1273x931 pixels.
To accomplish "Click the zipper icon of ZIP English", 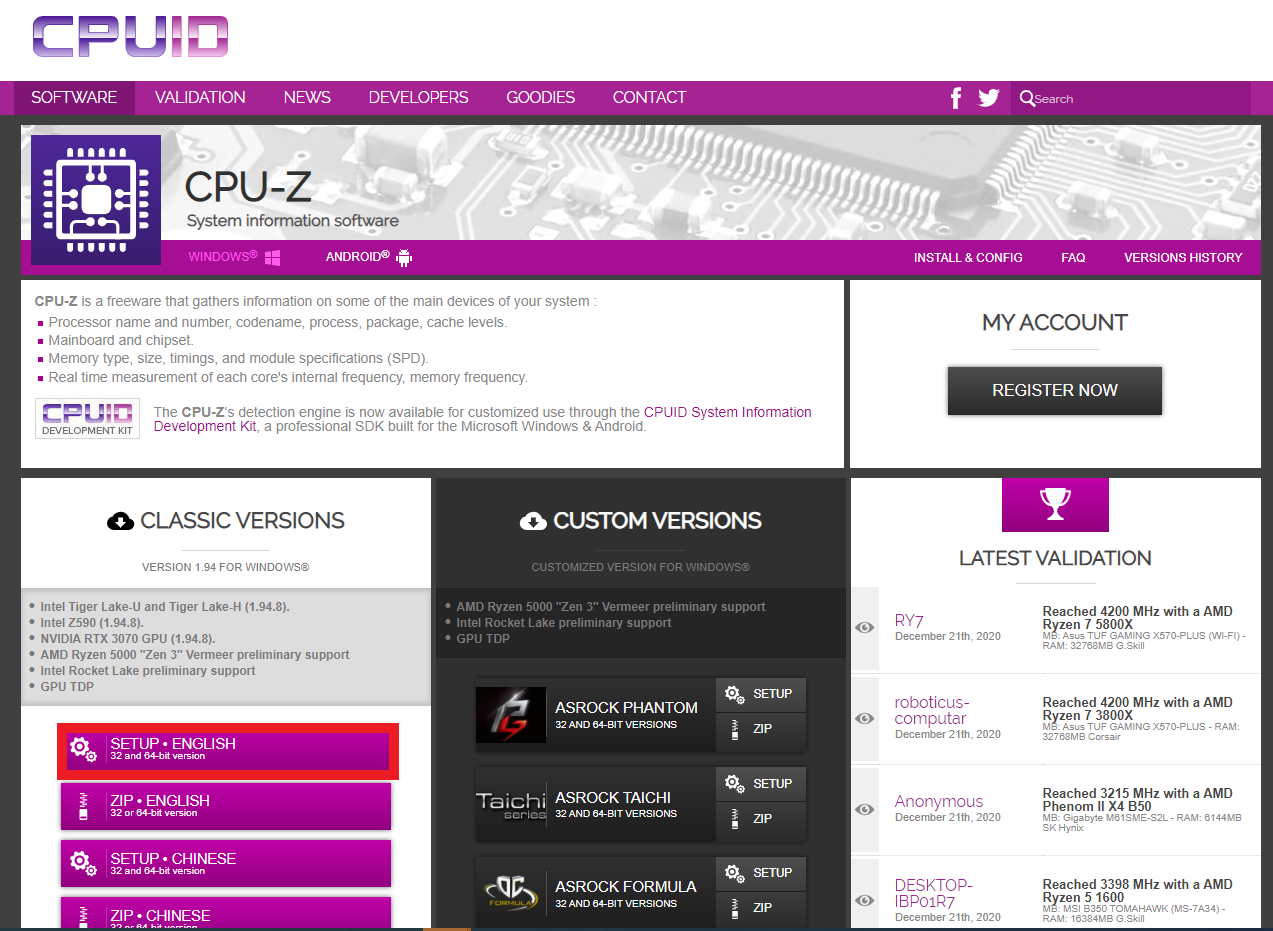I will click(84, 806).
